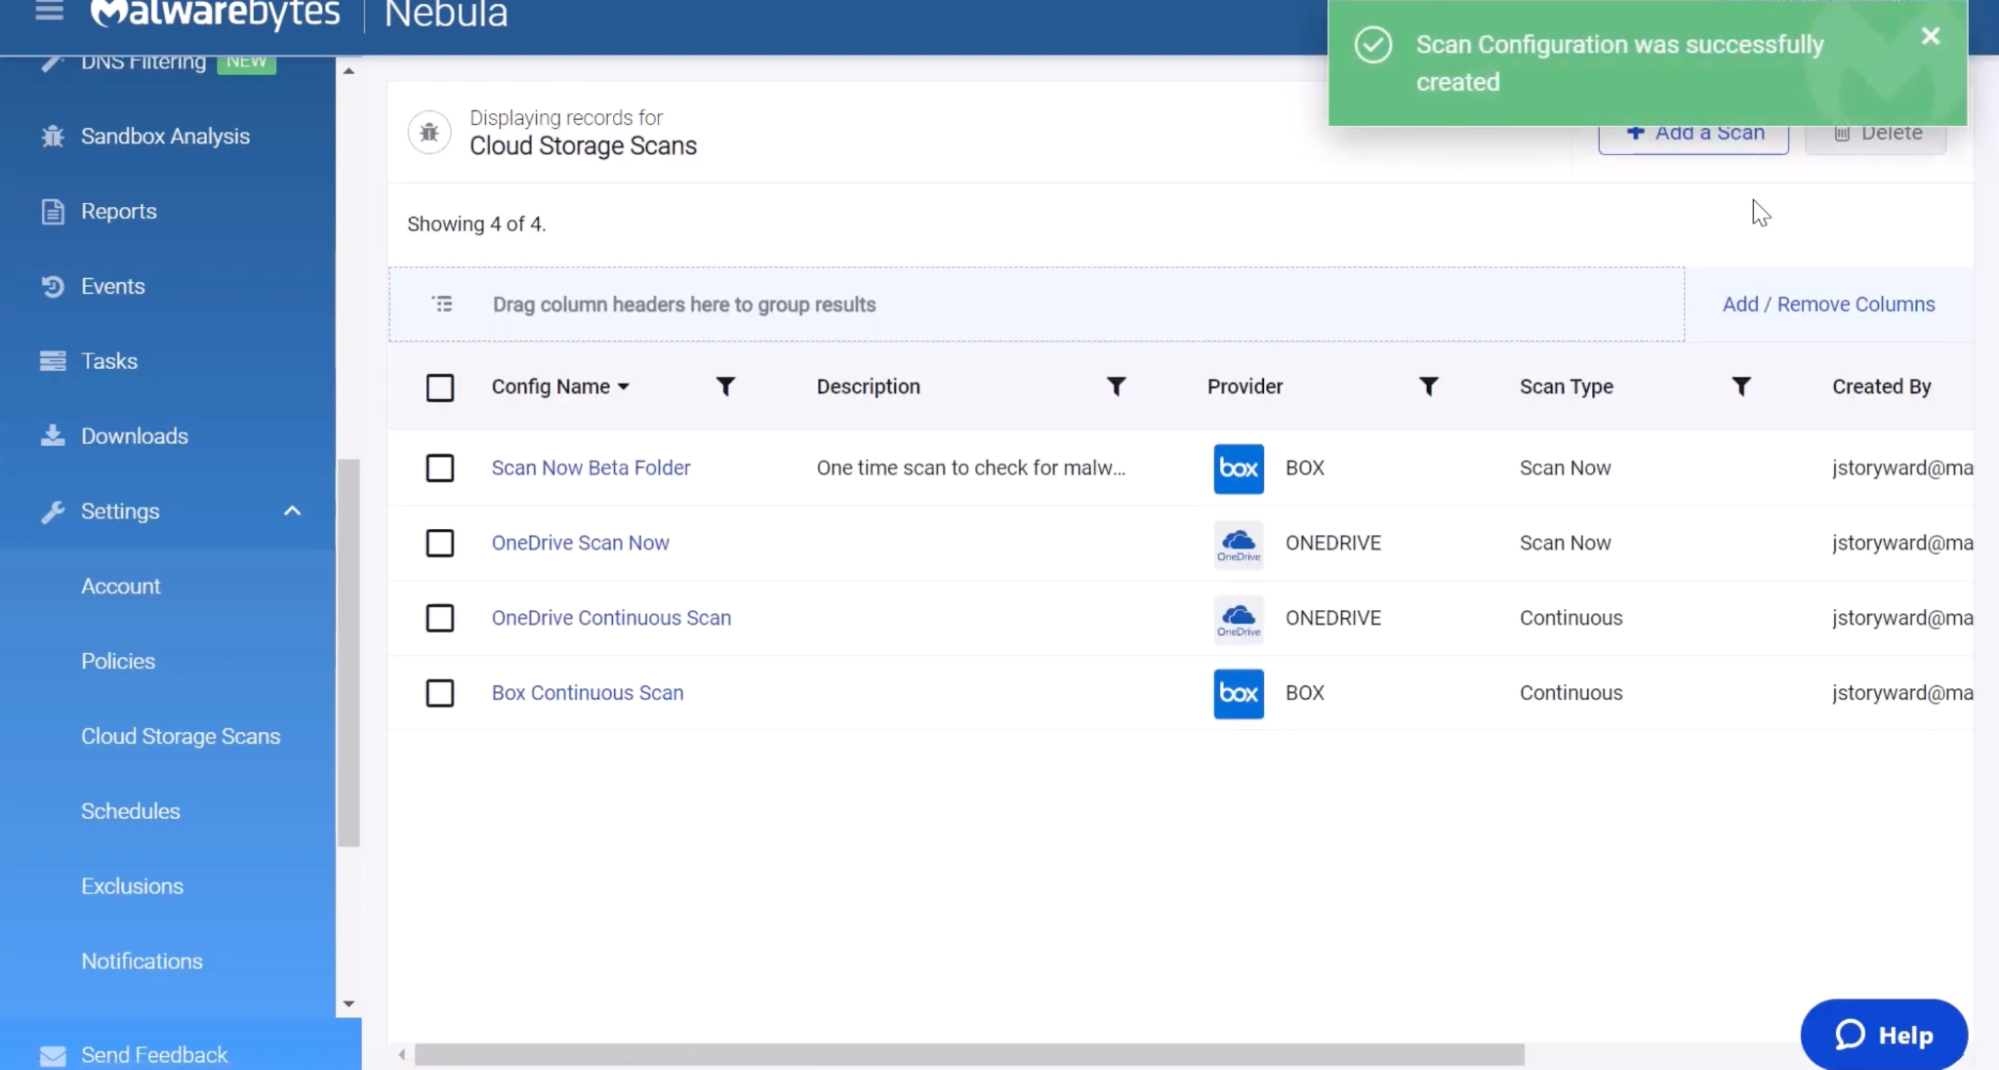This screenshot has width=1999, height=1070.
Task: Filter the Config Name column
Action: pos(726,387)
